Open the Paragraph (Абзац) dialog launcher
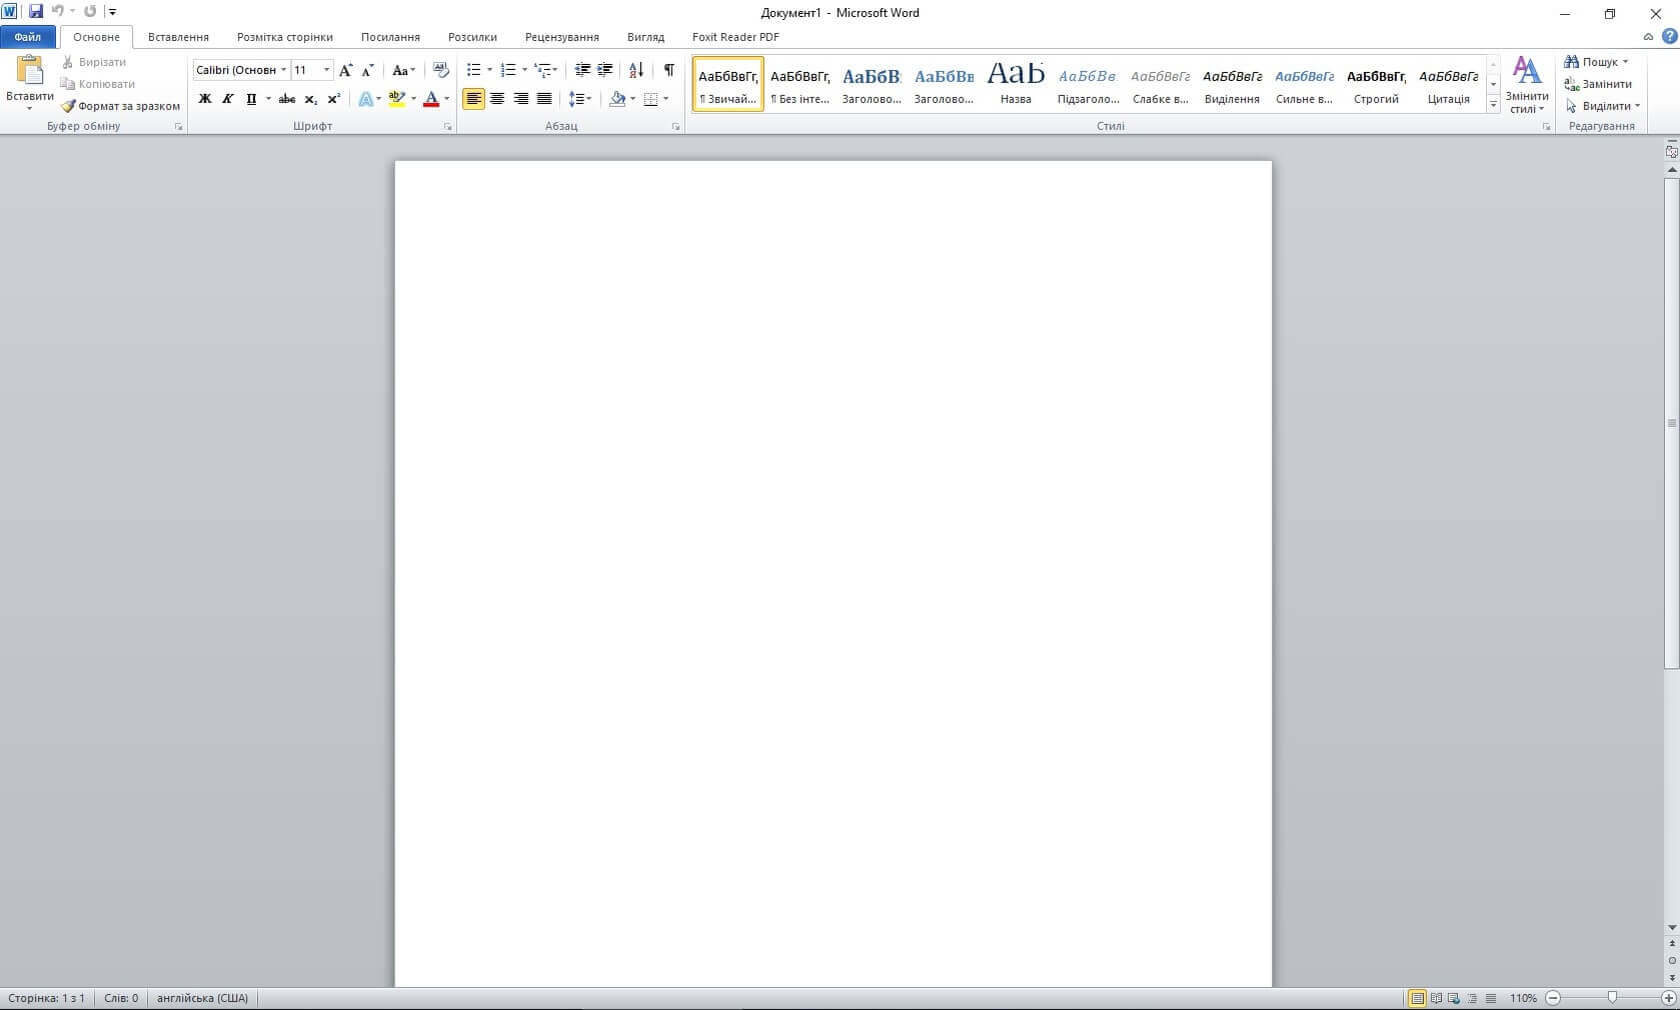This screenshot has width=1680, height=1010. coord(676,127)
